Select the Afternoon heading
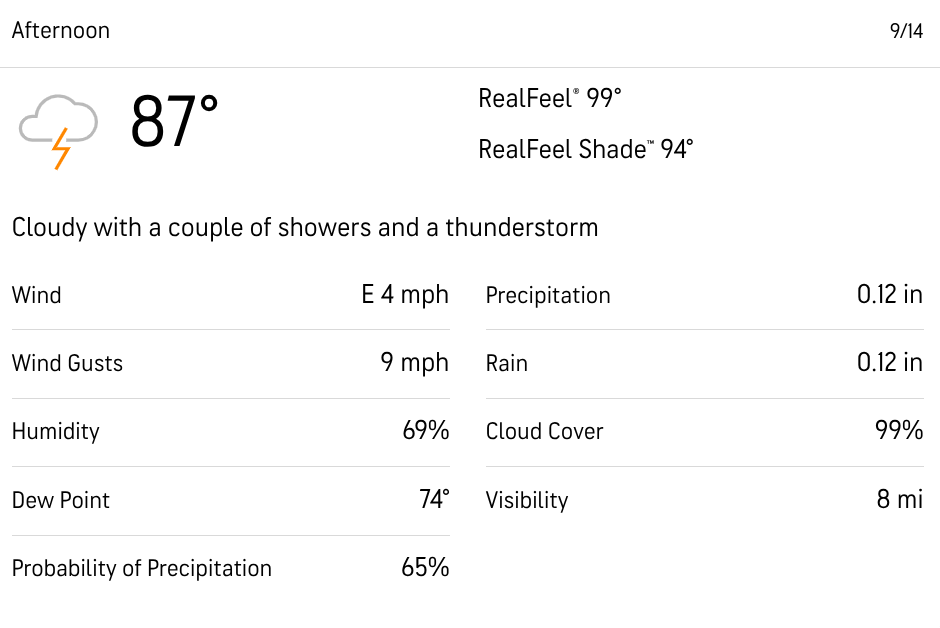This screenshot has height=628, width=940. click(x=61, y=31)
